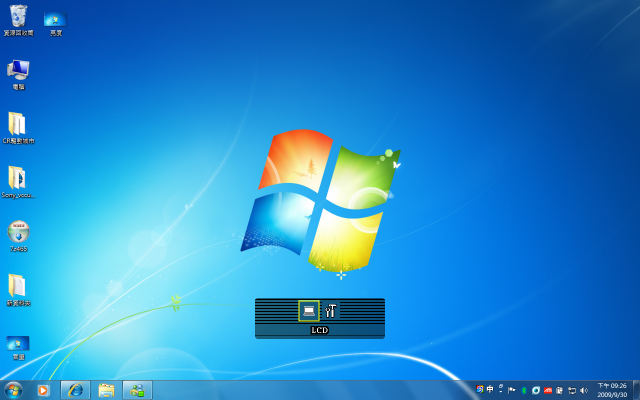Toggle the Chinese input mode indicator 中
The width and height of the screenshot is (640, 400).
pos(490,389)
